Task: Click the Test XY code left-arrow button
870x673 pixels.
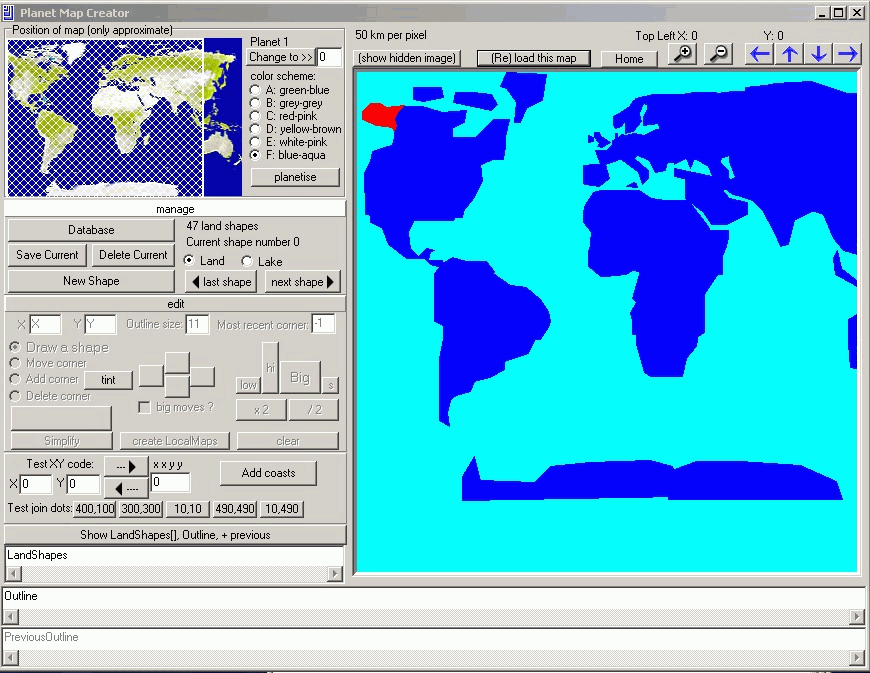Action: click(126, 487)
